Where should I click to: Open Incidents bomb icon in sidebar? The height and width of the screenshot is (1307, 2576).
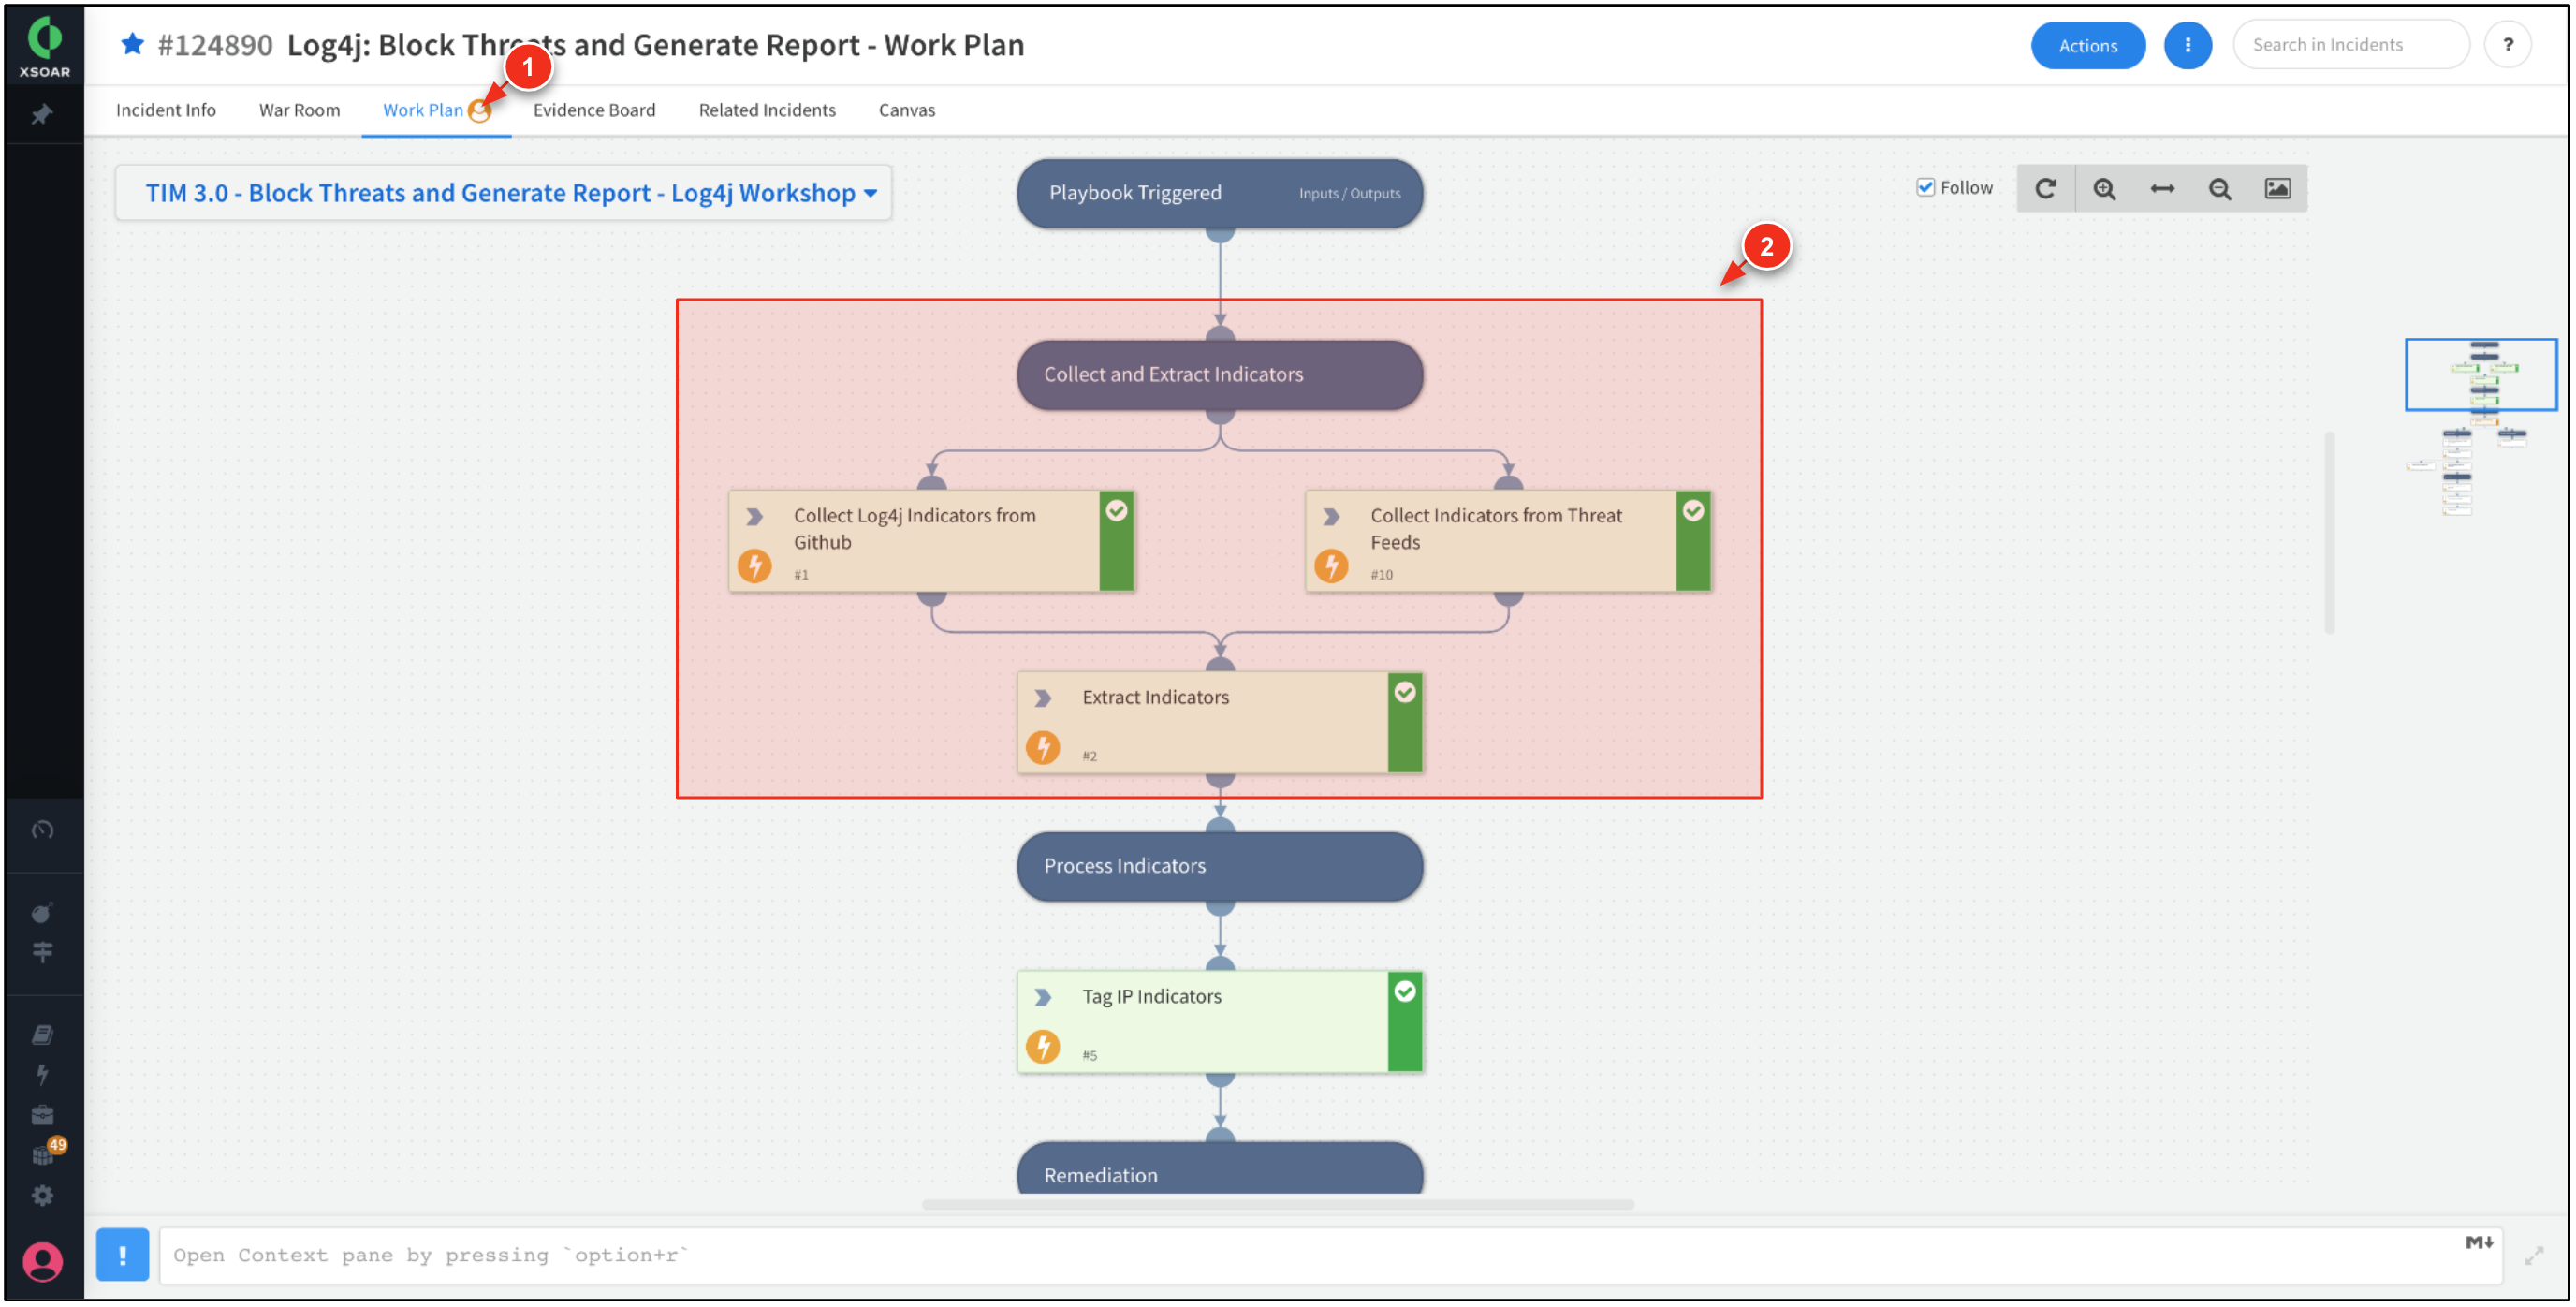(42, 912)
